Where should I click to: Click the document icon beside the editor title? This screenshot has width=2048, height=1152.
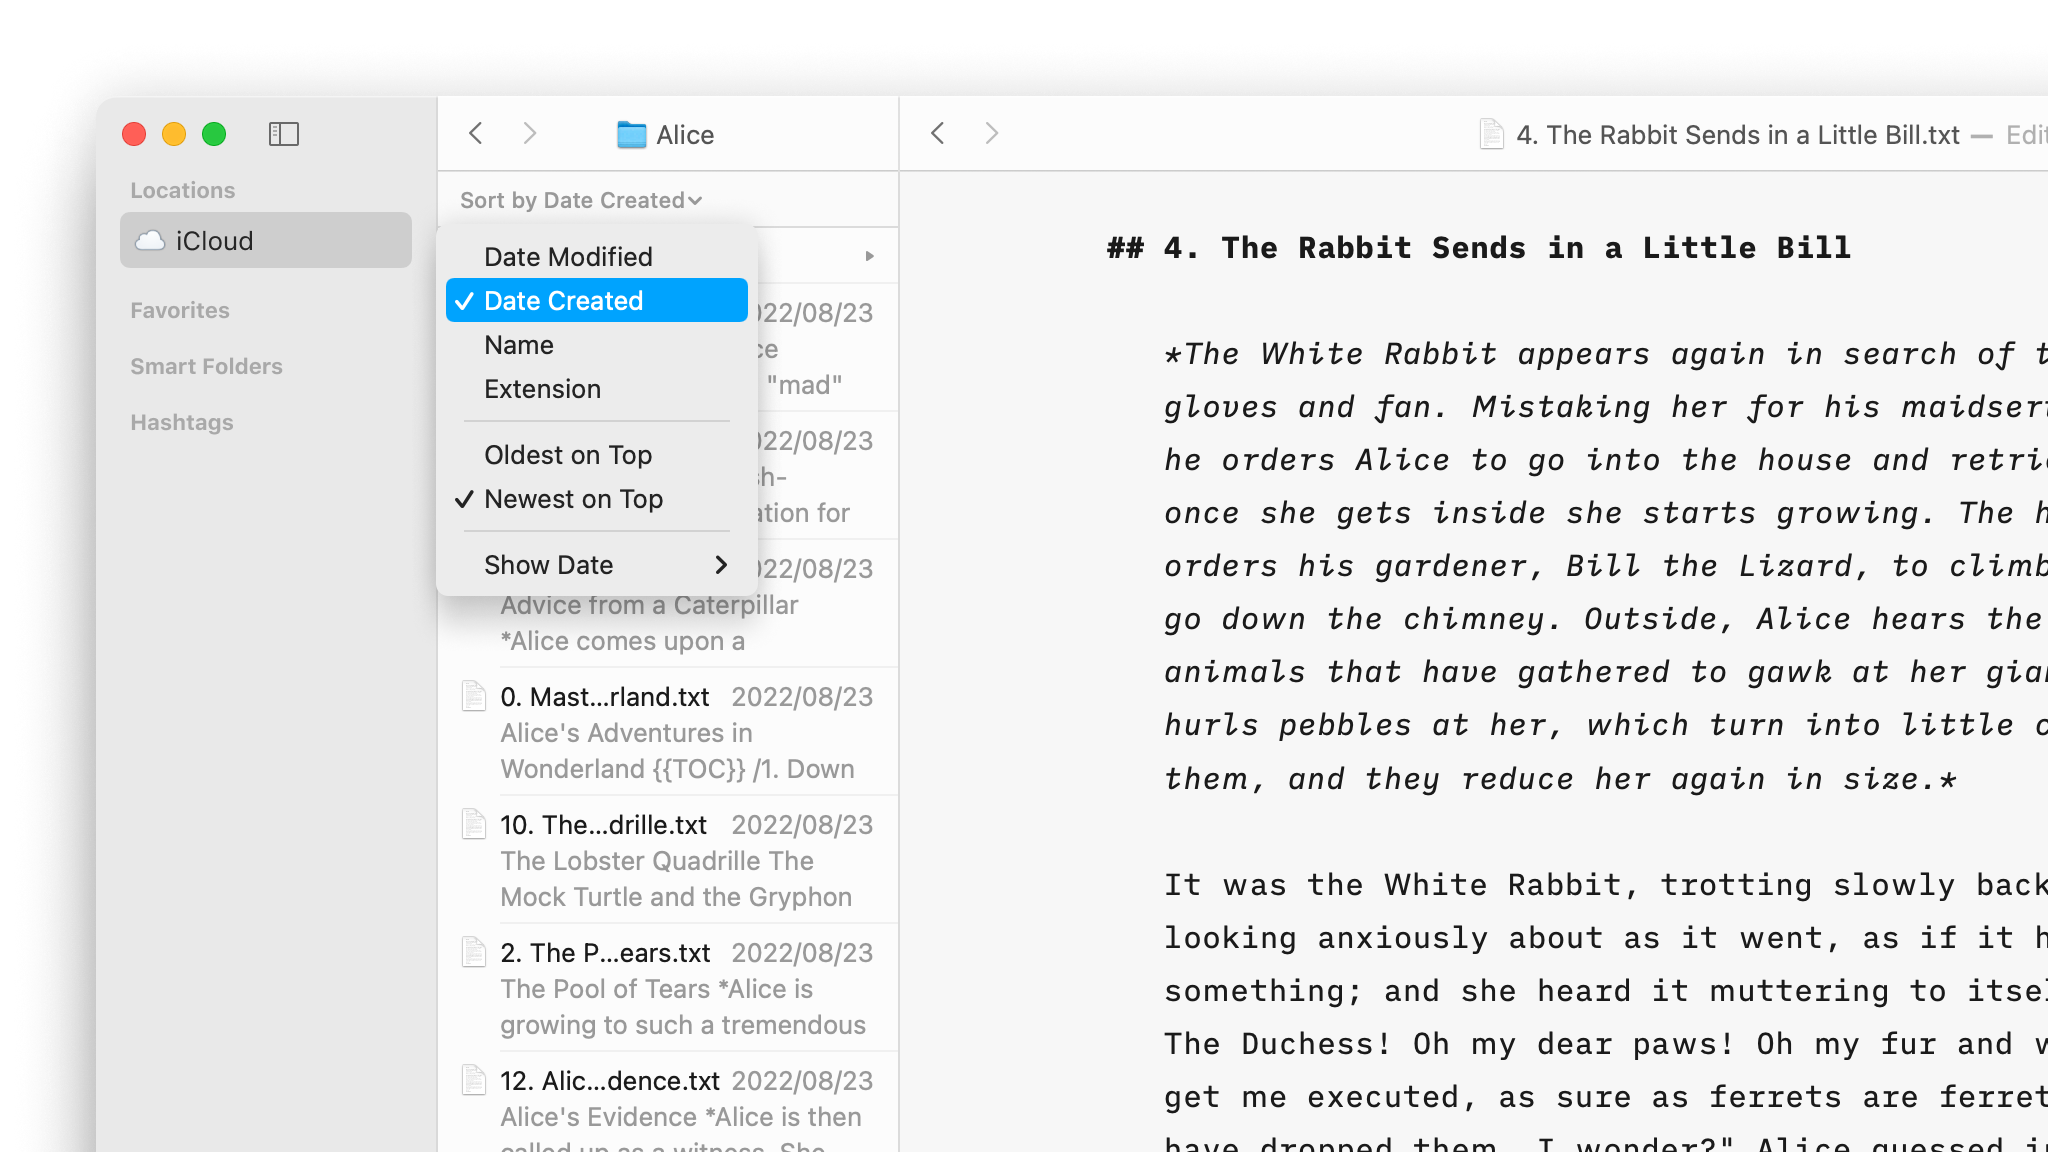pos(1491,134)
